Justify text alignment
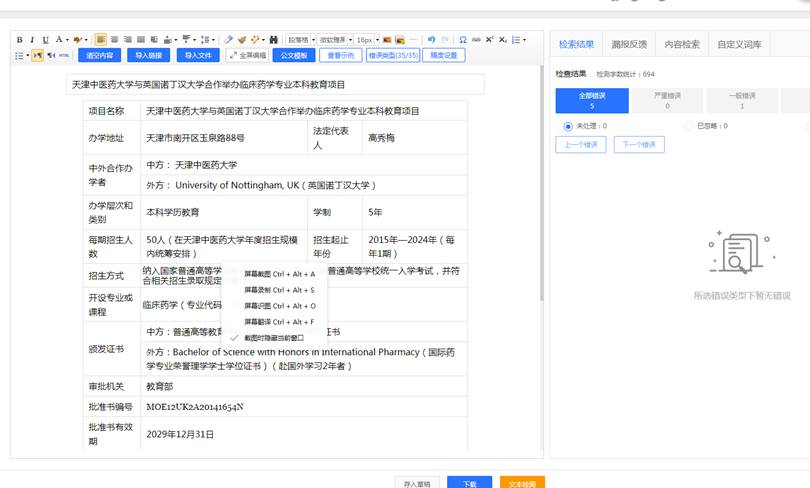The height and width of the screenshot is (488, 810). click(x=141, y=39)
